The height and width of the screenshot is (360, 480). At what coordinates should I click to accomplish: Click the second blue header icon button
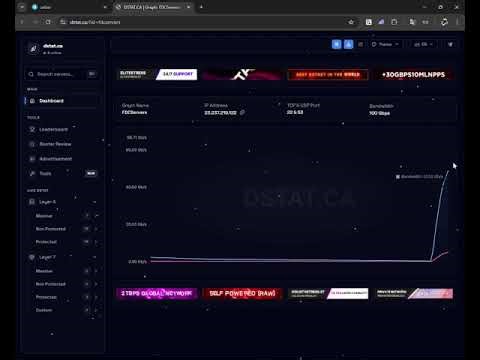[x=349, y=44]
